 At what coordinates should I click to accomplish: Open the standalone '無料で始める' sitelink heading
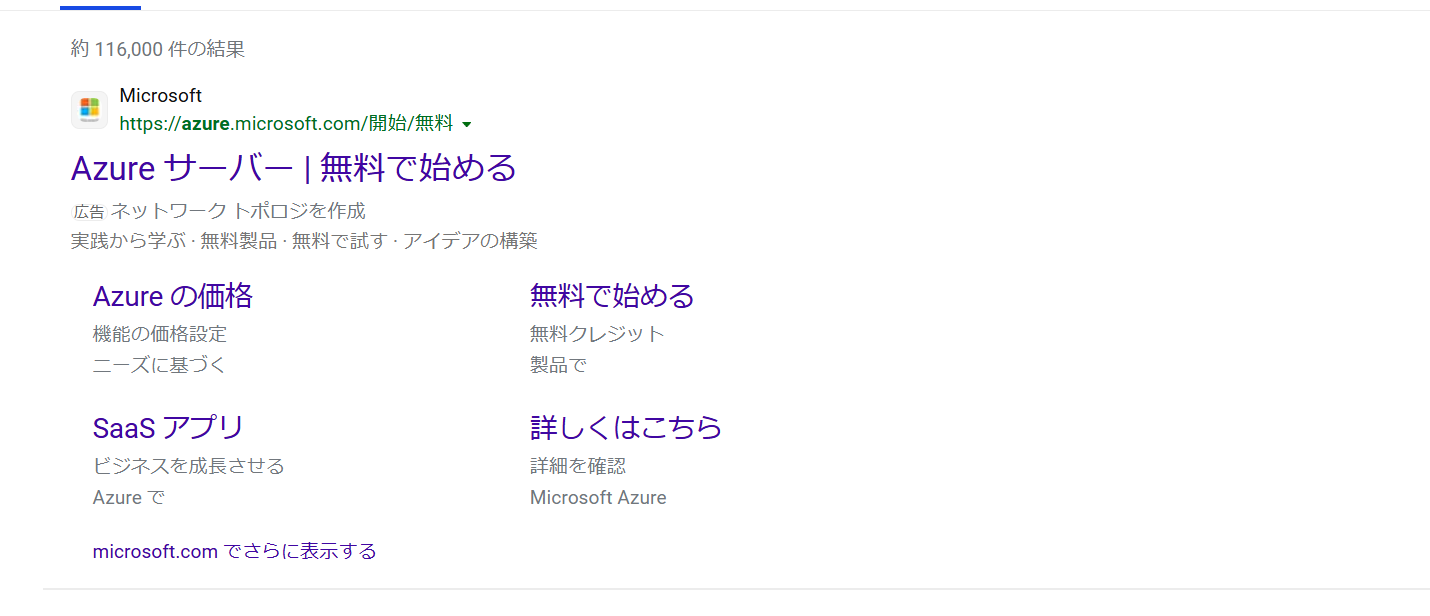[x=611, y=296]
